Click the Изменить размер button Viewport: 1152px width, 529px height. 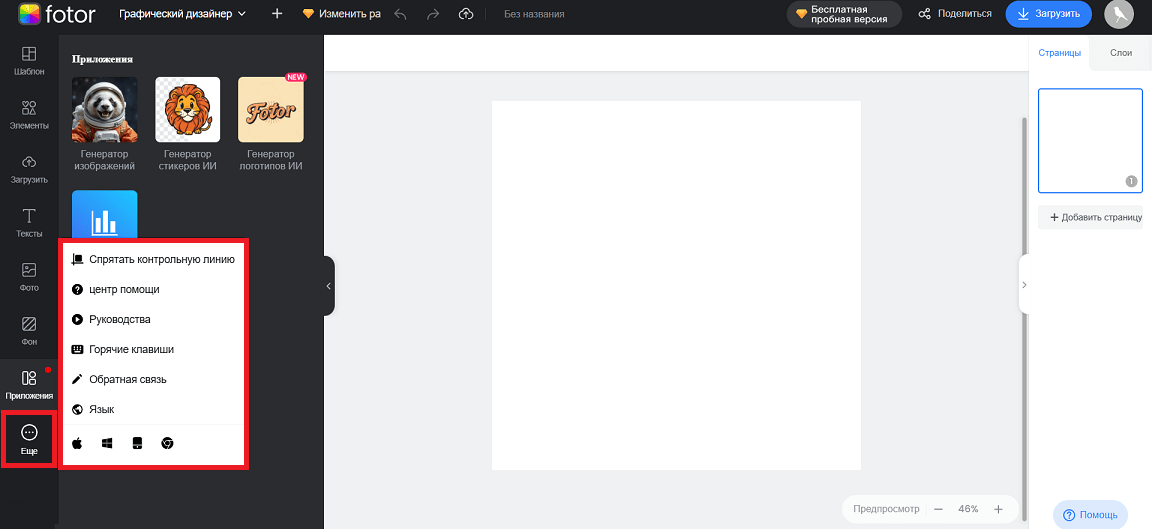[342, 13]
